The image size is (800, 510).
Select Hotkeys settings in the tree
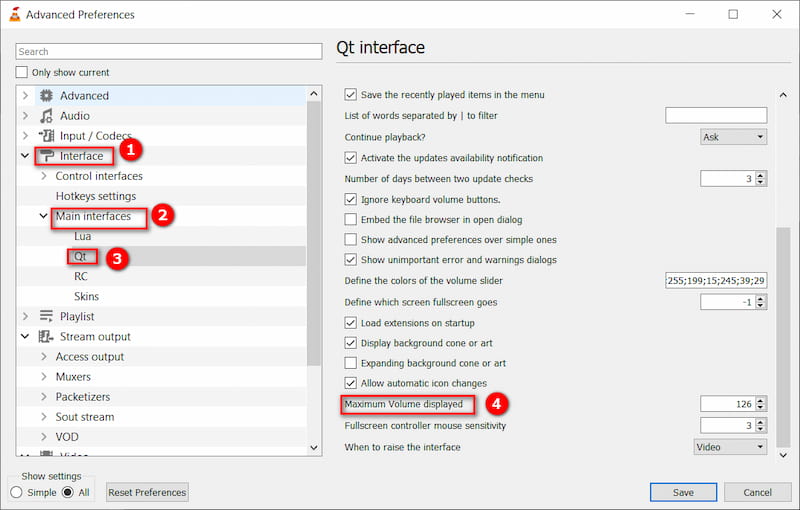96,196
